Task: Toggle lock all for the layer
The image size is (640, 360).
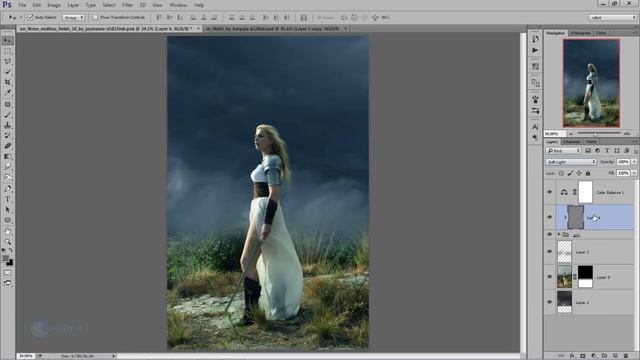Action: [588, 173]
